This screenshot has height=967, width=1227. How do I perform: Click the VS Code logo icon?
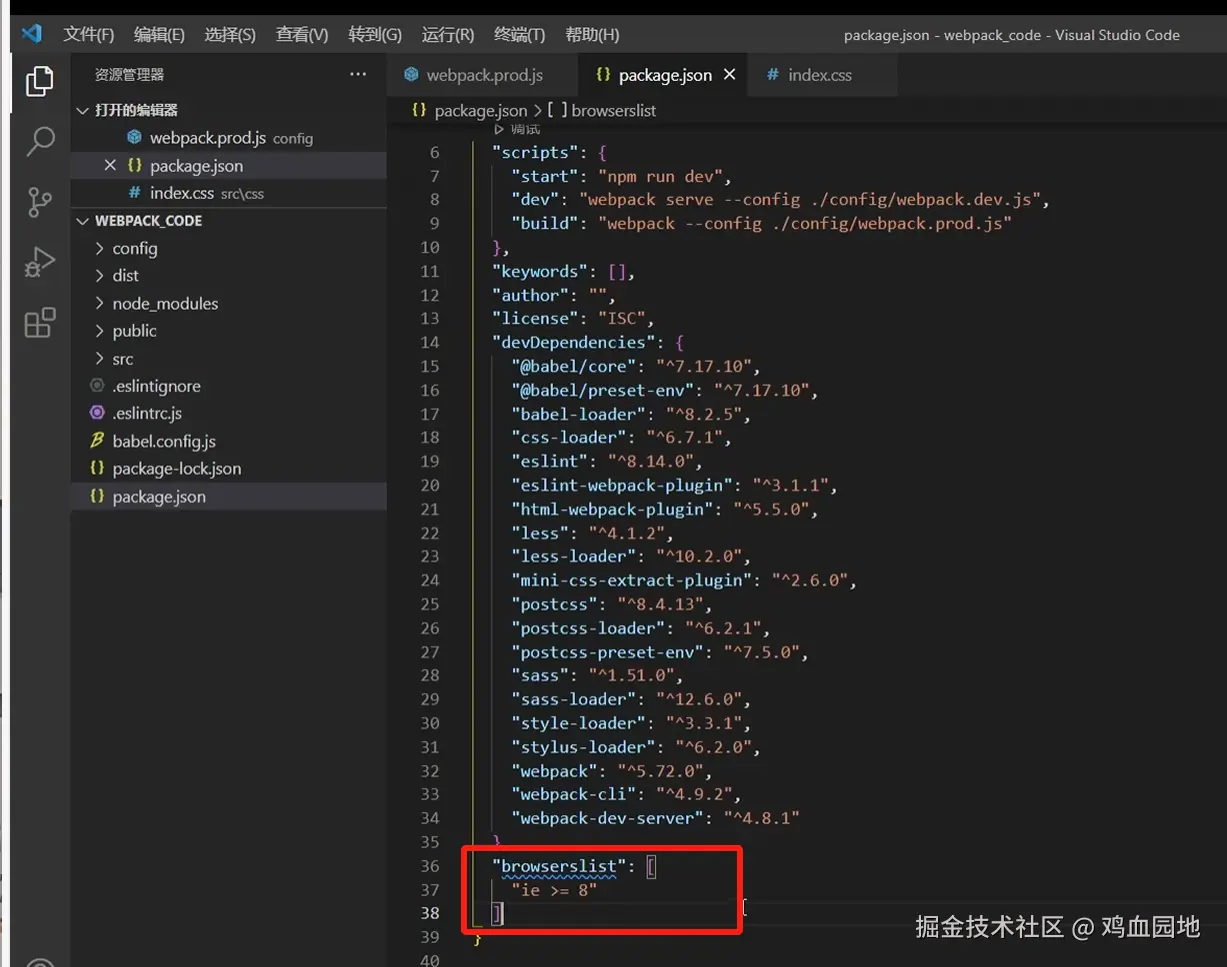point(32,33)
